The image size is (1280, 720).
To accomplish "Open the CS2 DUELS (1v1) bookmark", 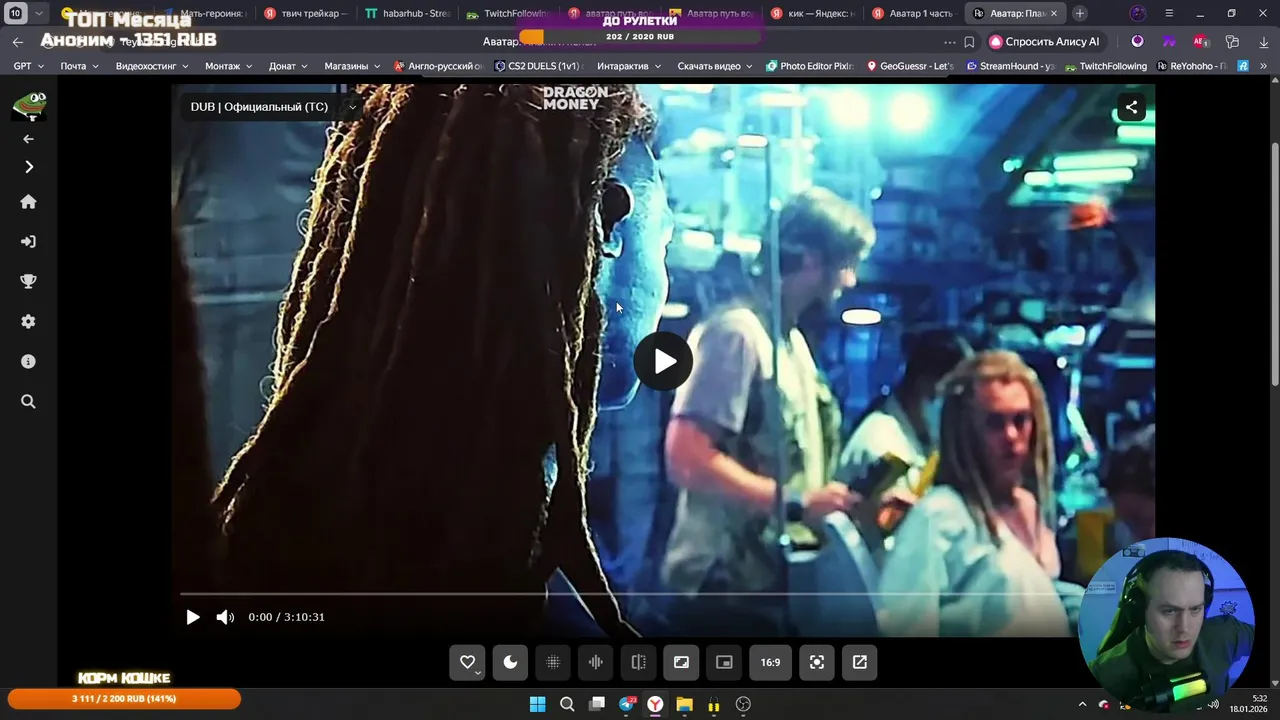I will click(538, 66).
